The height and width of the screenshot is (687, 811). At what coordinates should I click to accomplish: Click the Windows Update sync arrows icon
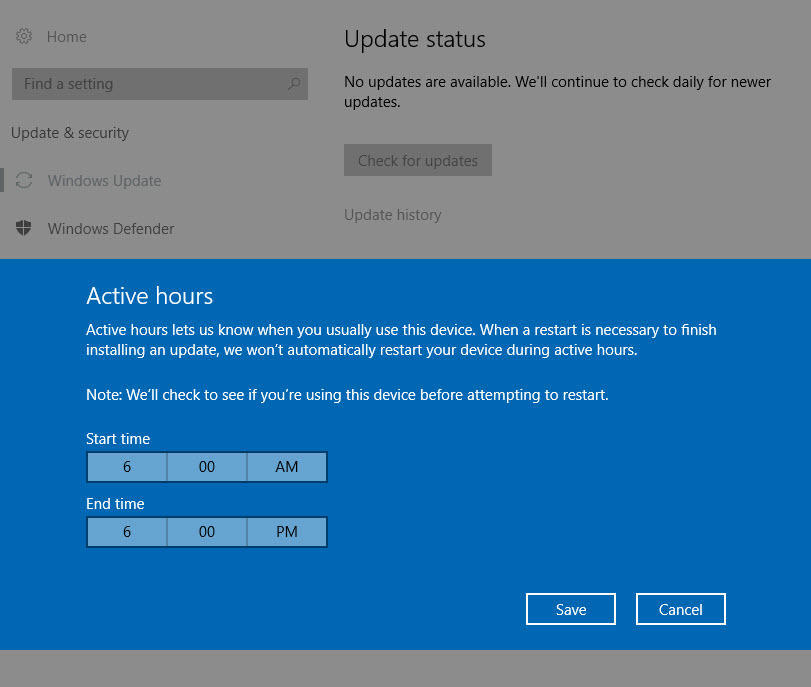[24, 181]
